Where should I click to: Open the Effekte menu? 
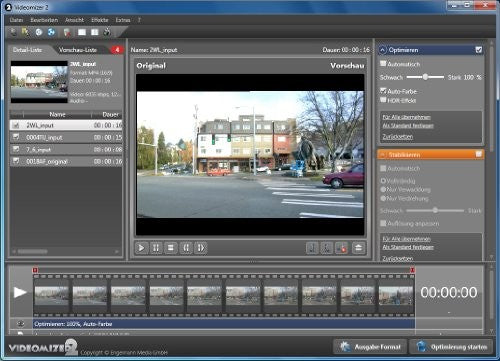[100, 20]
